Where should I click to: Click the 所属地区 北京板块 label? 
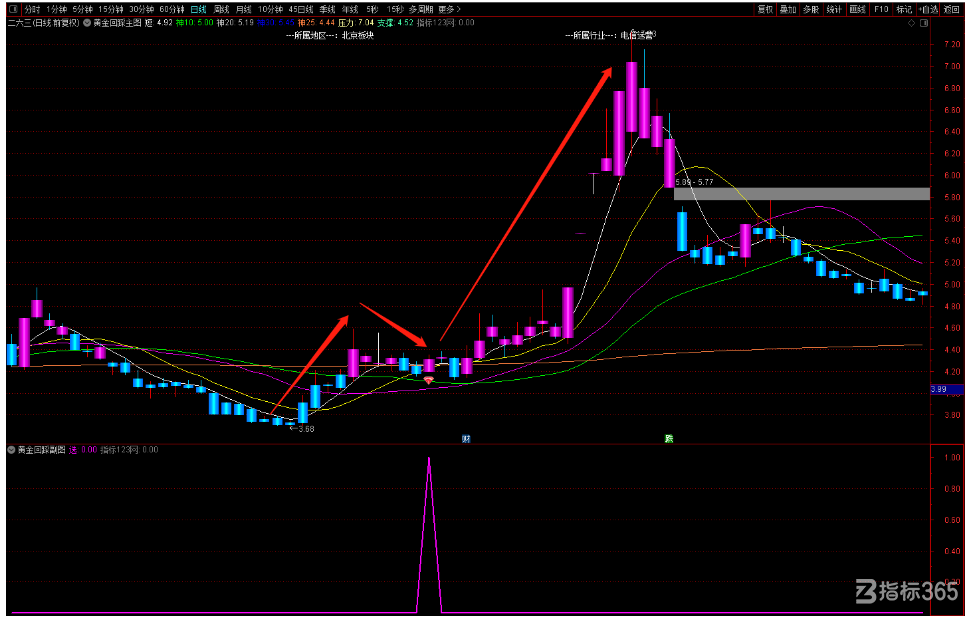click(x=330, y=35)
